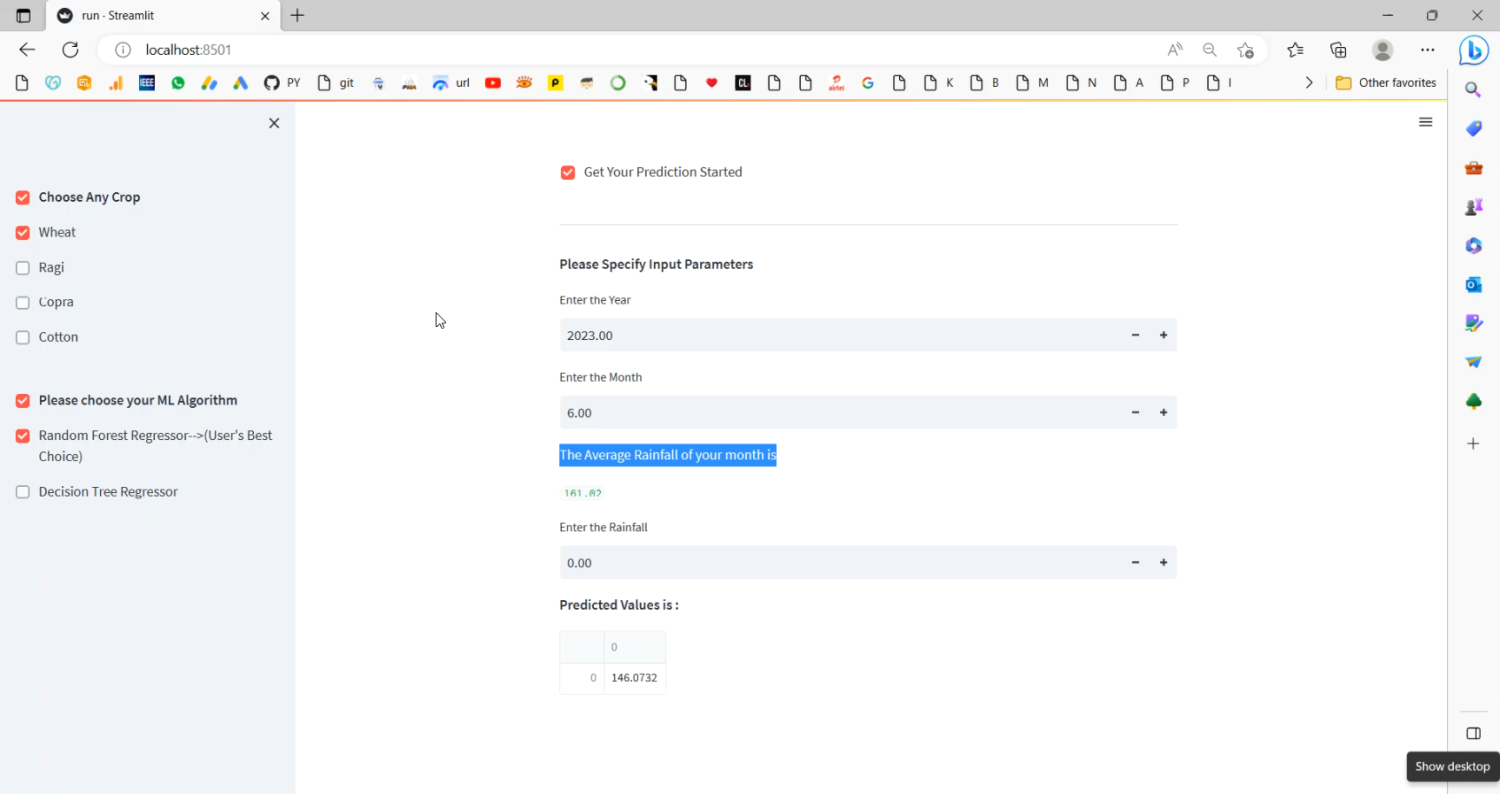Open the Bing chat sidebar icon
1500x794 pixels.
coord(1473,50)
